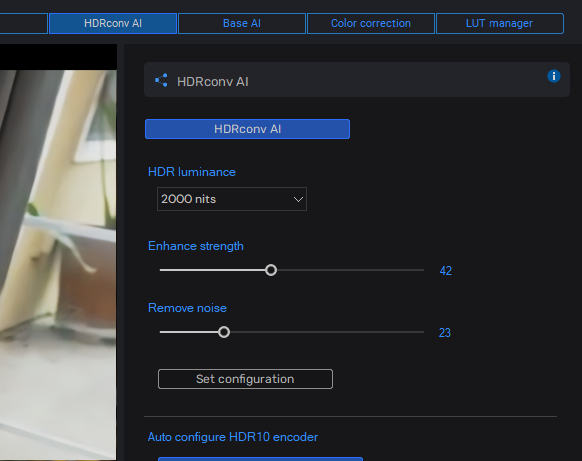Click the Remove noise slider handle

point(224,332)
